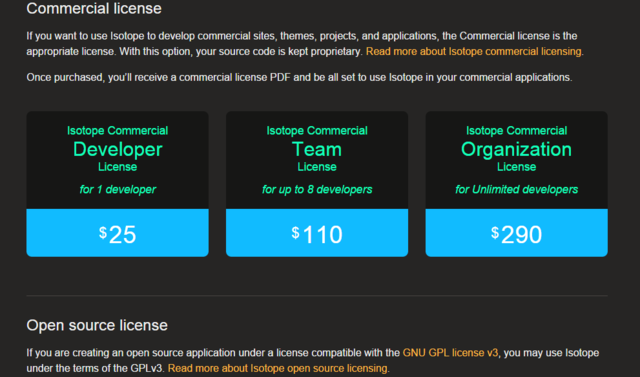This screenshot has width=640, height=377.
Task: Click the 'Once purchased' paragraph text
Action: point(299,78)
